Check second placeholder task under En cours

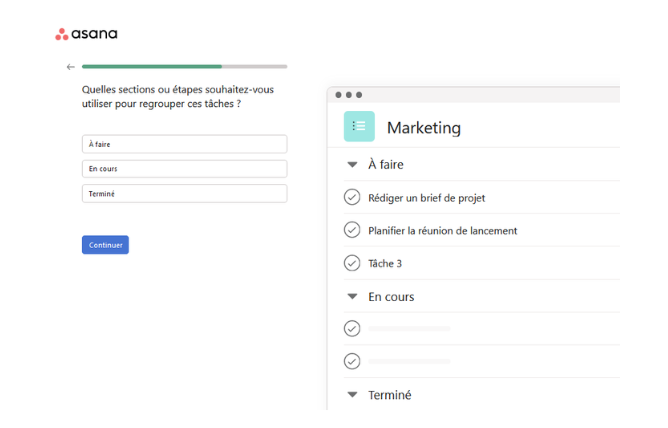click(x=352, y=361)
